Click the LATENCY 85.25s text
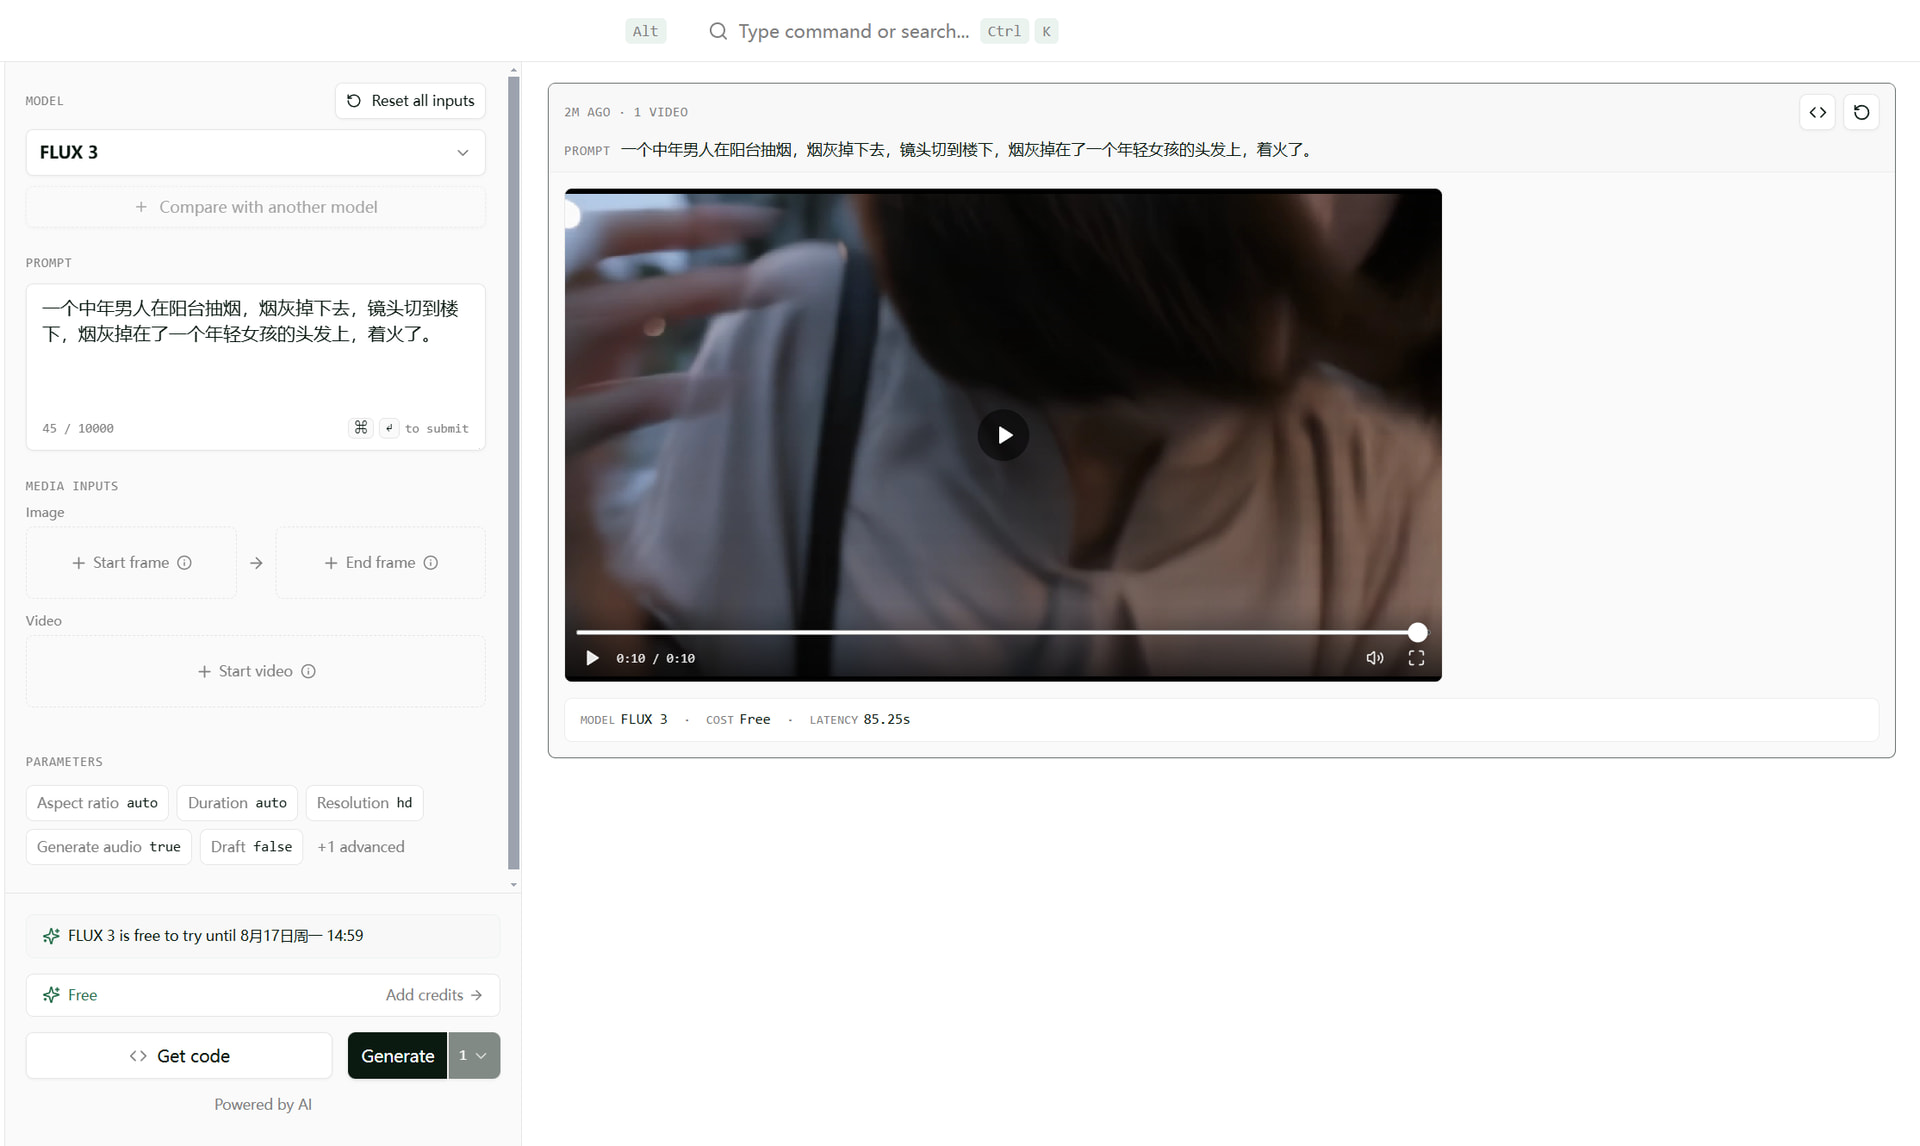This screenshot has height=1146, width=1920. click(x=859, y=720)
